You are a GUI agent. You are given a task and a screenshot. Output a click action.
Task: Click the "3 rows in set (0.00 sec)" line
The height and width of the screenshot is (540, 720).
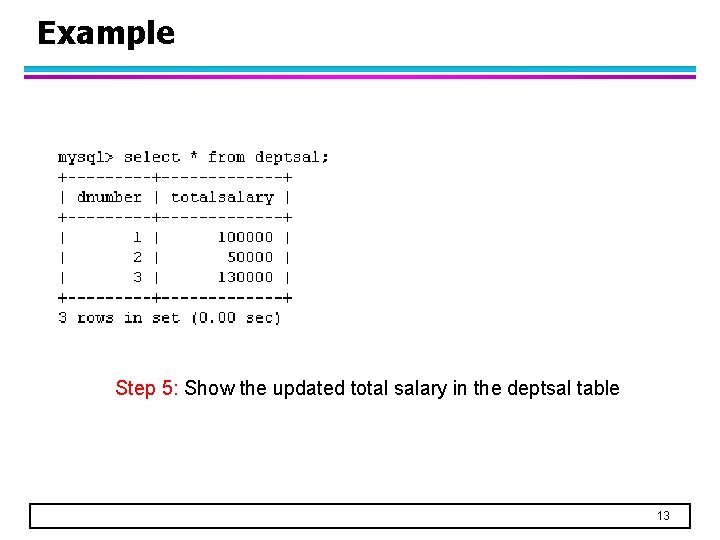tap(169, 318)
